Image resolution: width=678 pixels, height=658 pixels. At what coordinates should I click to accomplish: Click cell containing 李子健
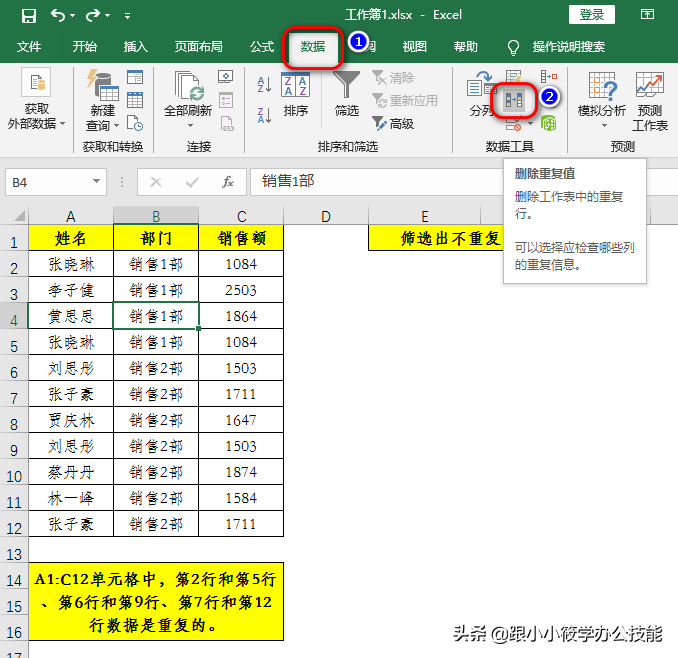[x=70, y=290]
